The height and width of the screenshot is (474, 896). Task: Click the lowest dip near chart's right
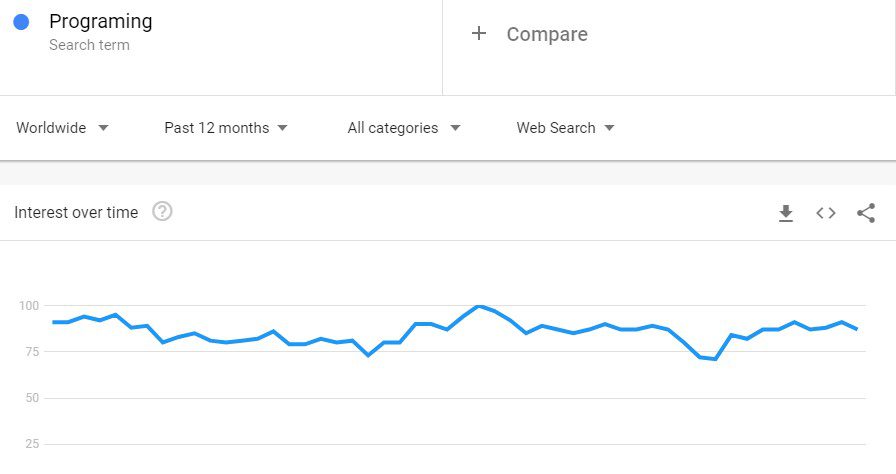click(x=715, y=359)
